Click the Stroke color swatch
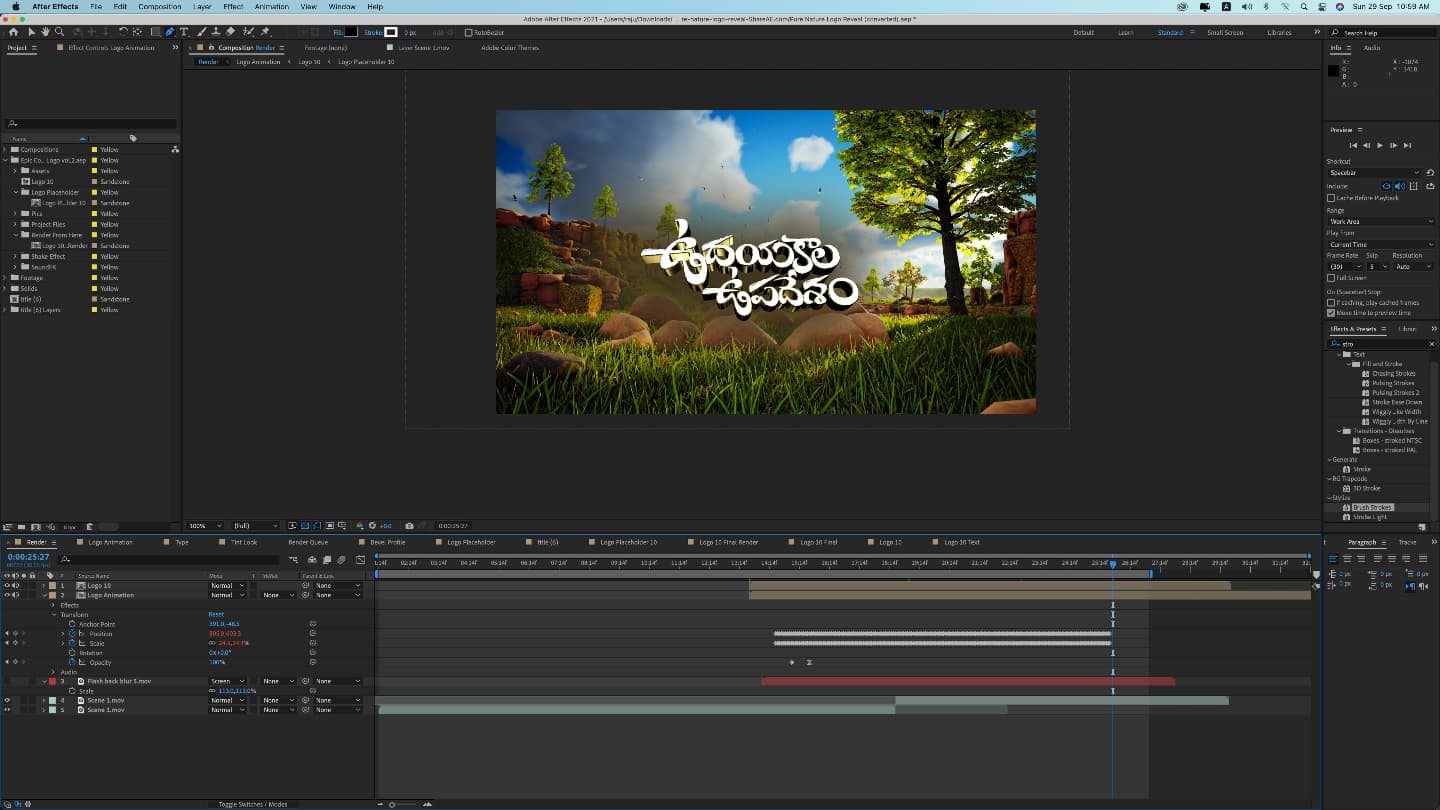1440x810 pixels. pos(391,32)
